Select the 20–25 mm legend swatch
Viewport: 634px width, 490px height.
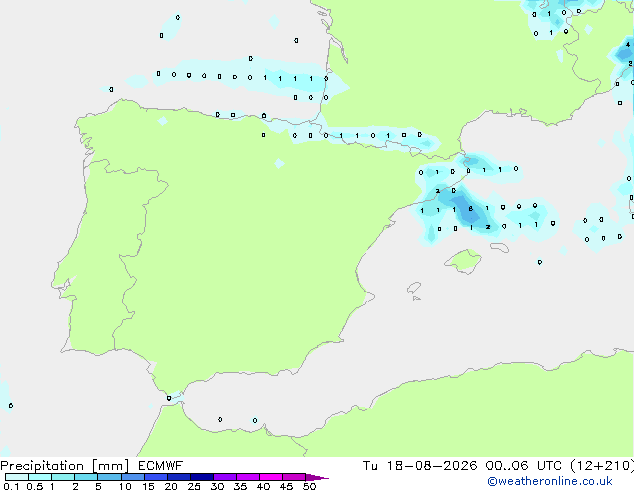[x=179, y=477]
